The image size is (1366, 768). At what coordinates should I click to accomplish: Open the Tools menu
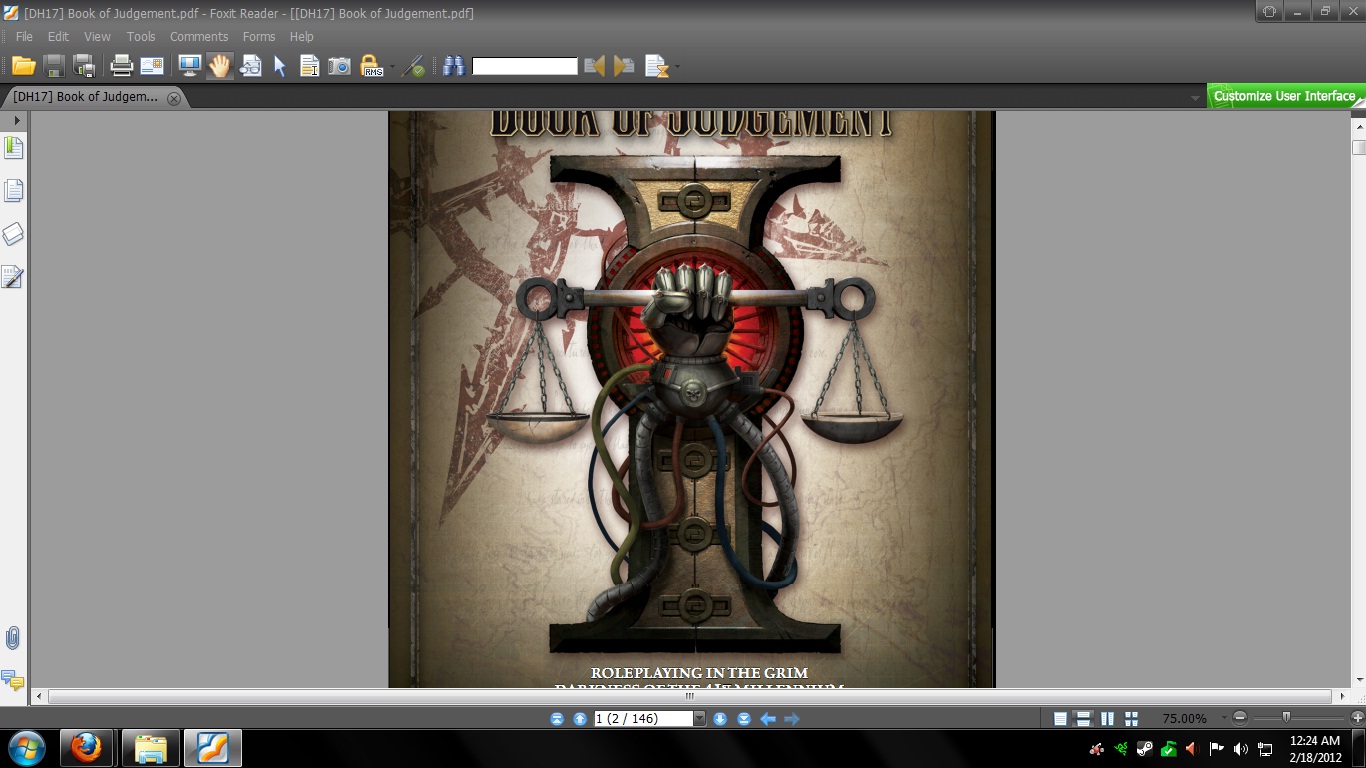[x=141, y=36]
